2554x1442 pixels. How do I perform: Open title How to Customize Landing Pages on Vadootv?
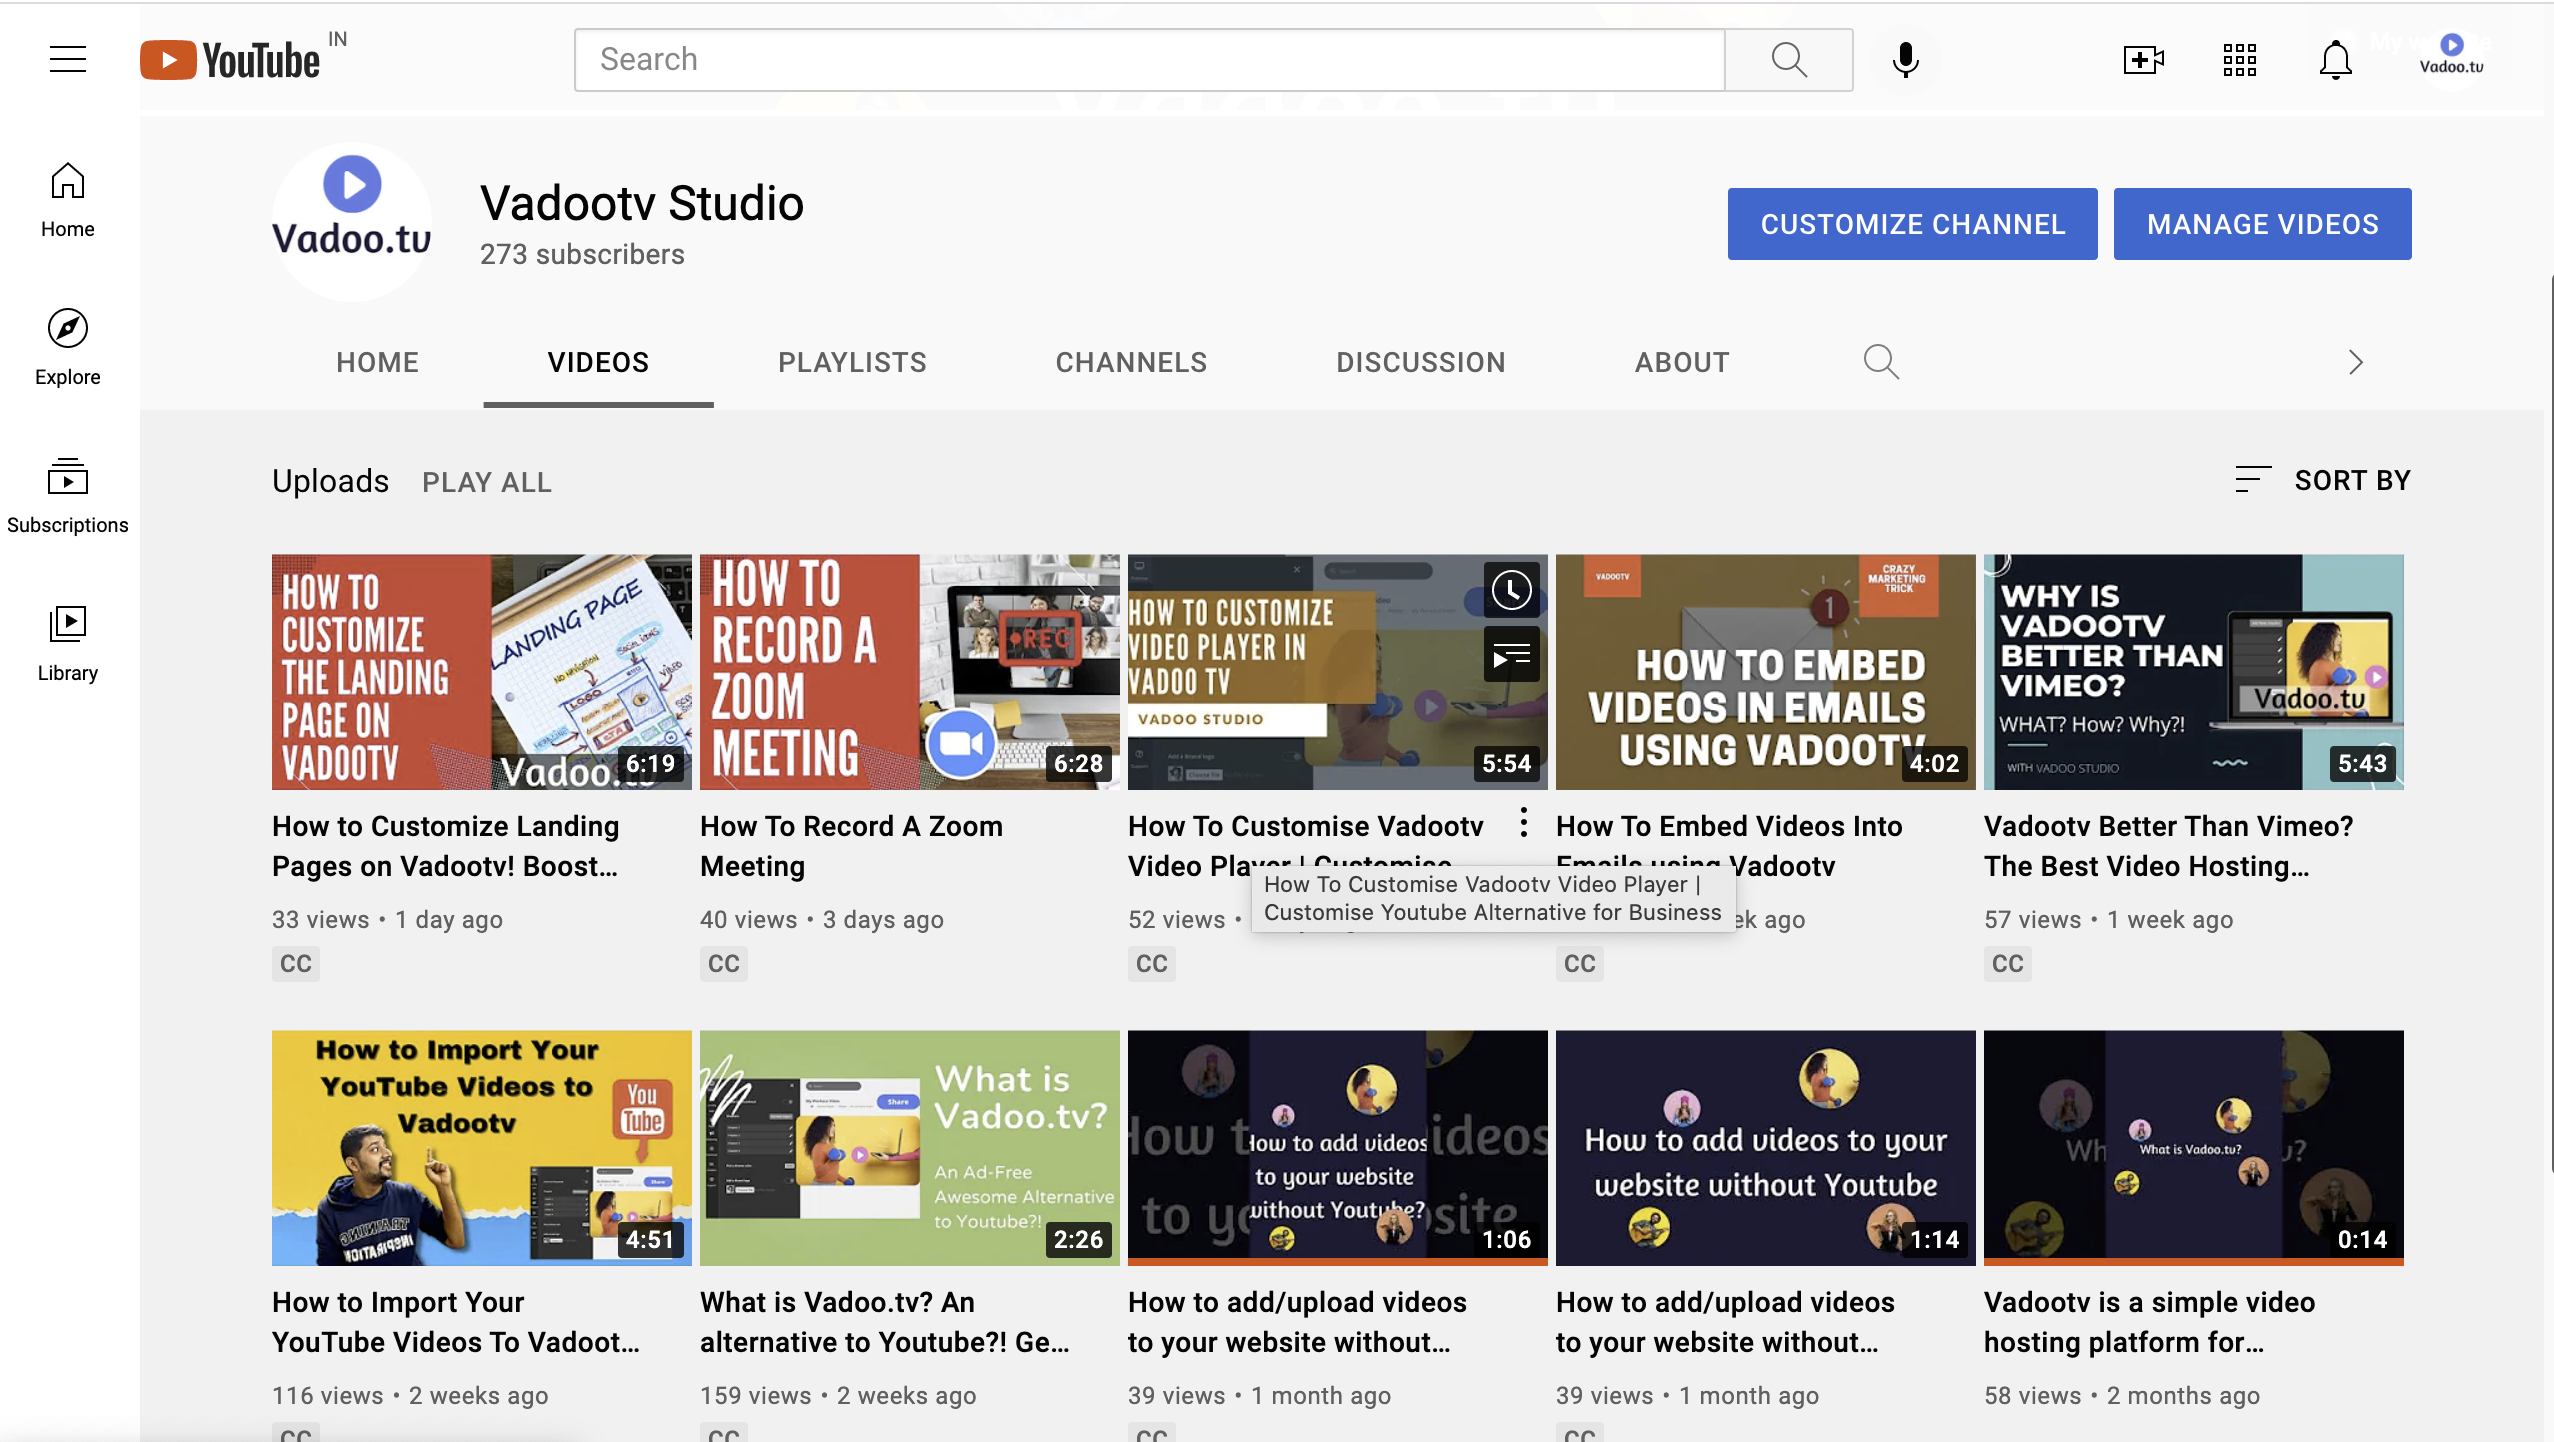(x=446, y=846)
